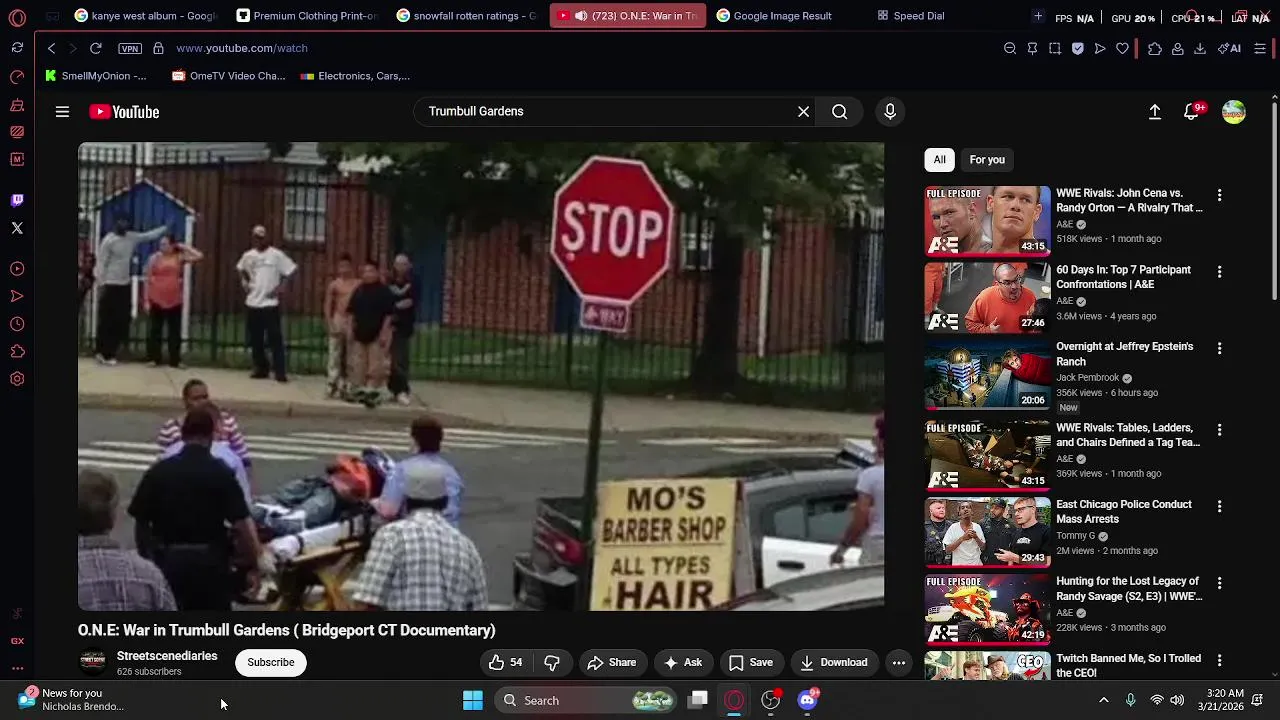
Task: Open YouTube create upload icon
Action: click(1155, 112)
